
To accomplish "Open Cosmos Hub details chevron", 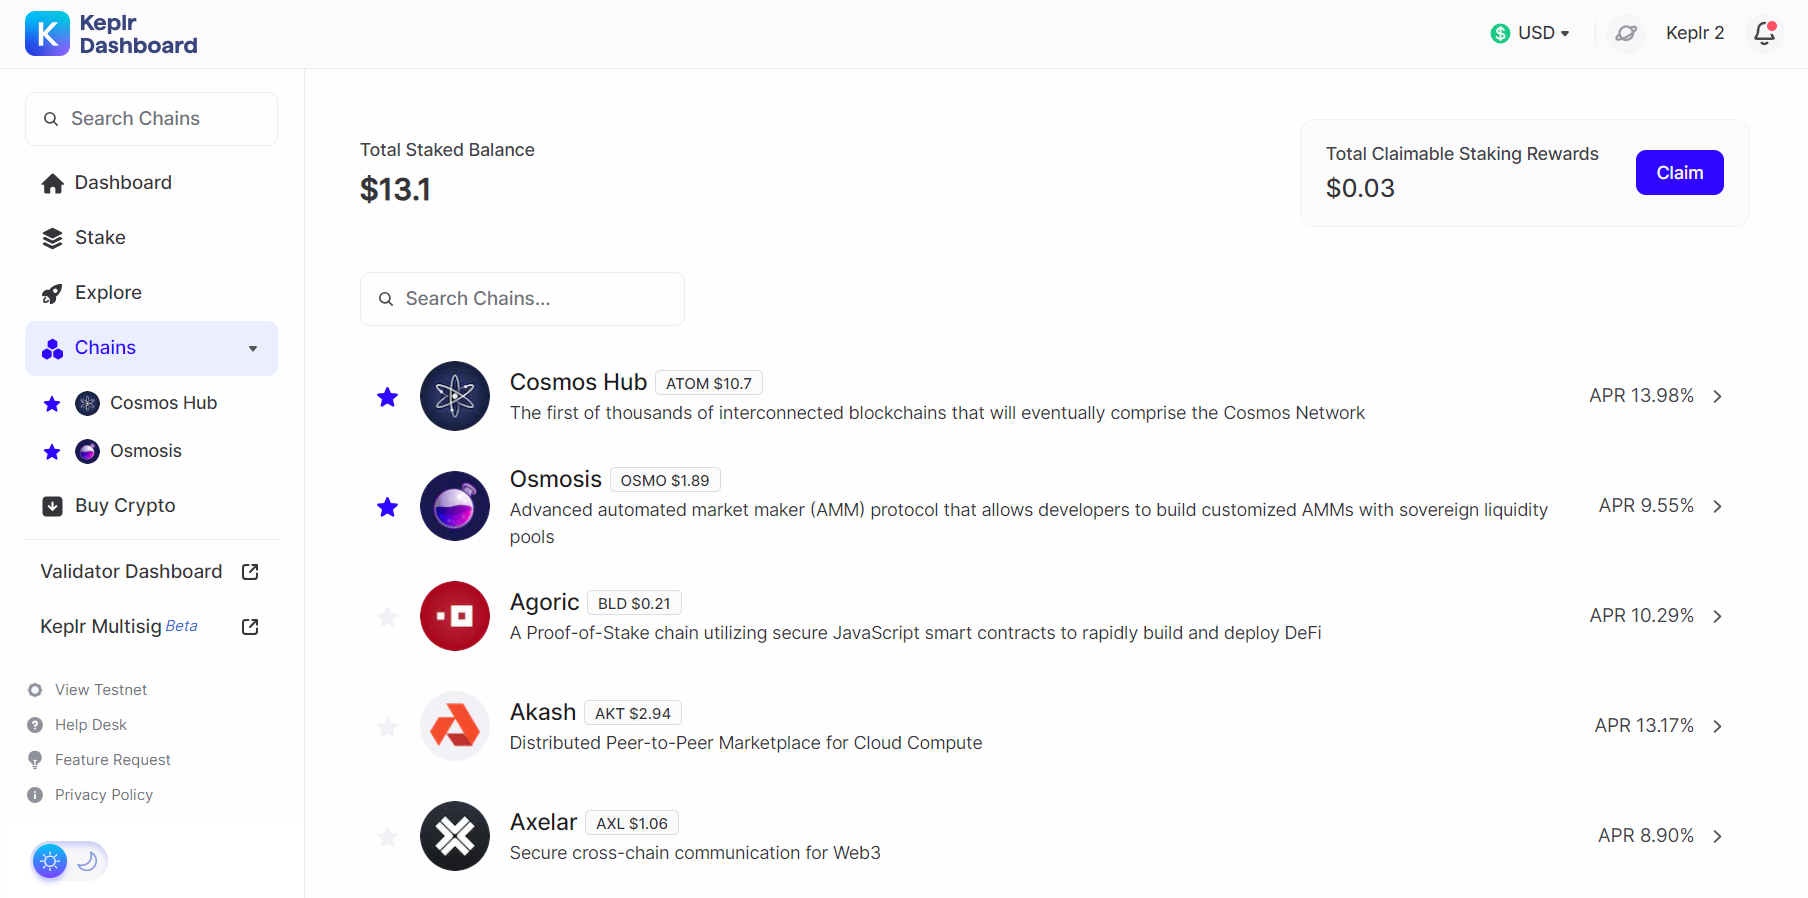I will pos(1717,396).
